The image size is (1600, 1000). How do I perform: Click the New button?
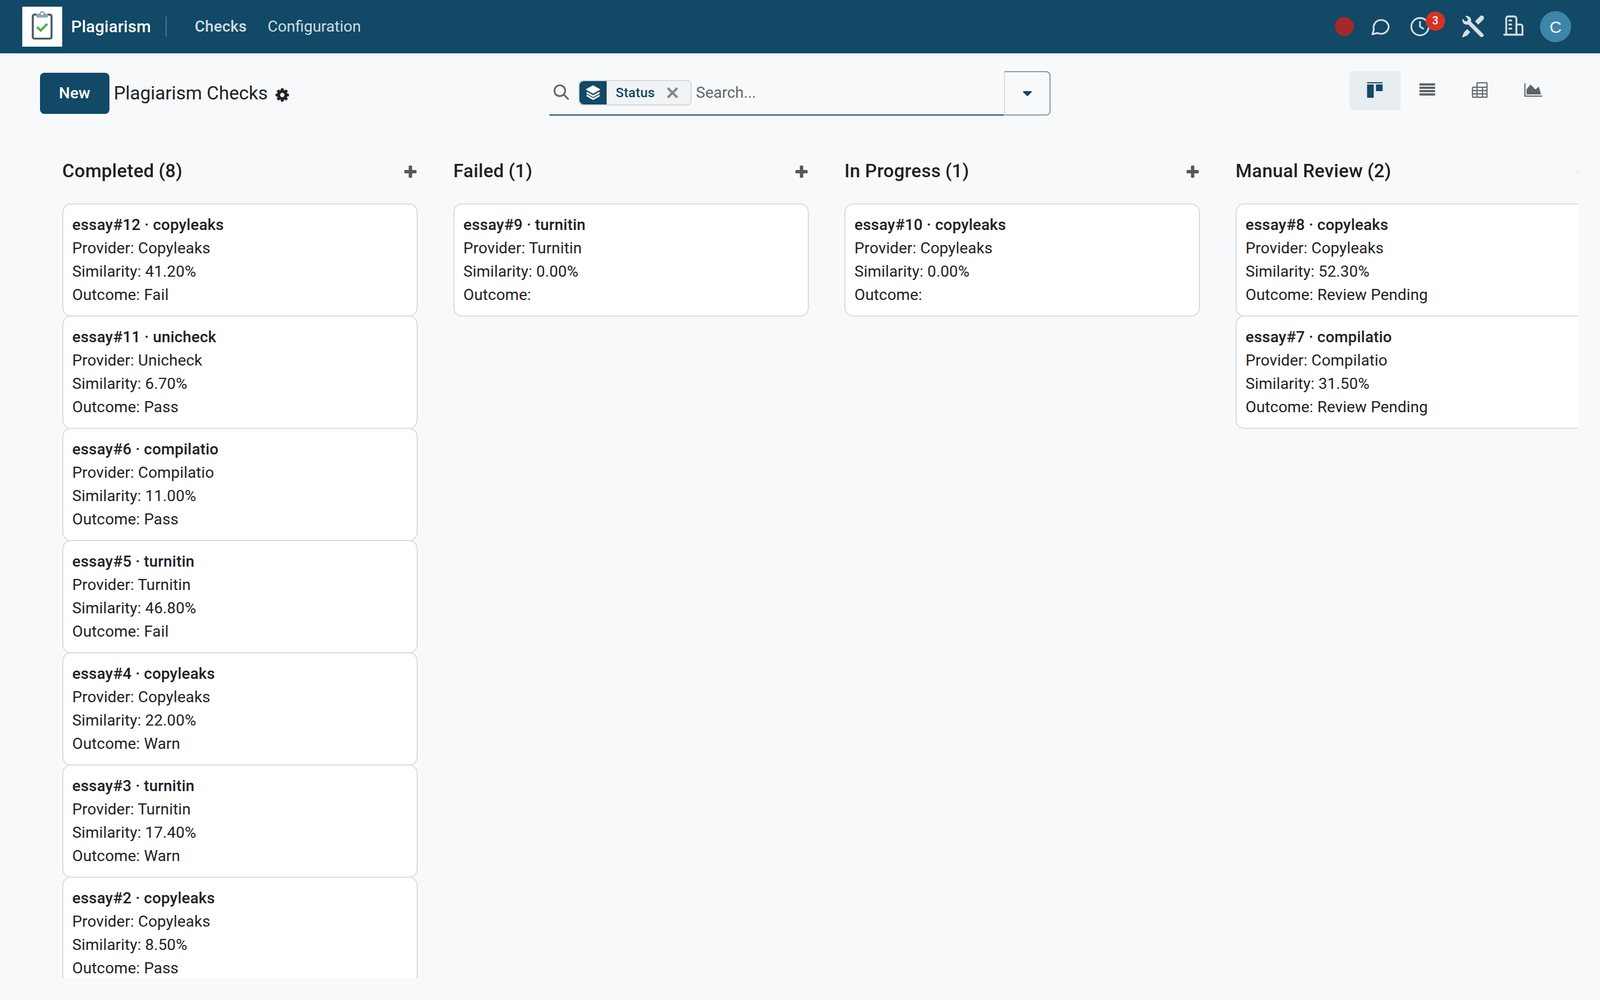[x=74, y=93]
